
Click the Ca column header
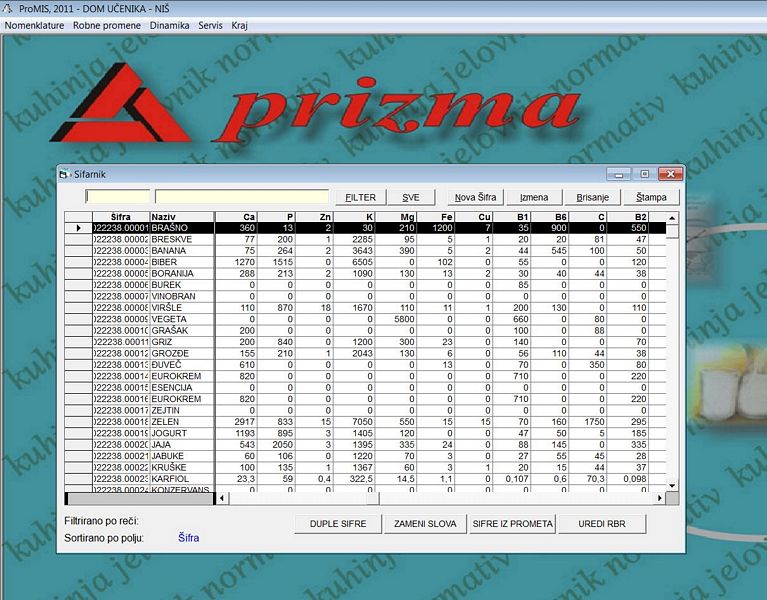236,217
